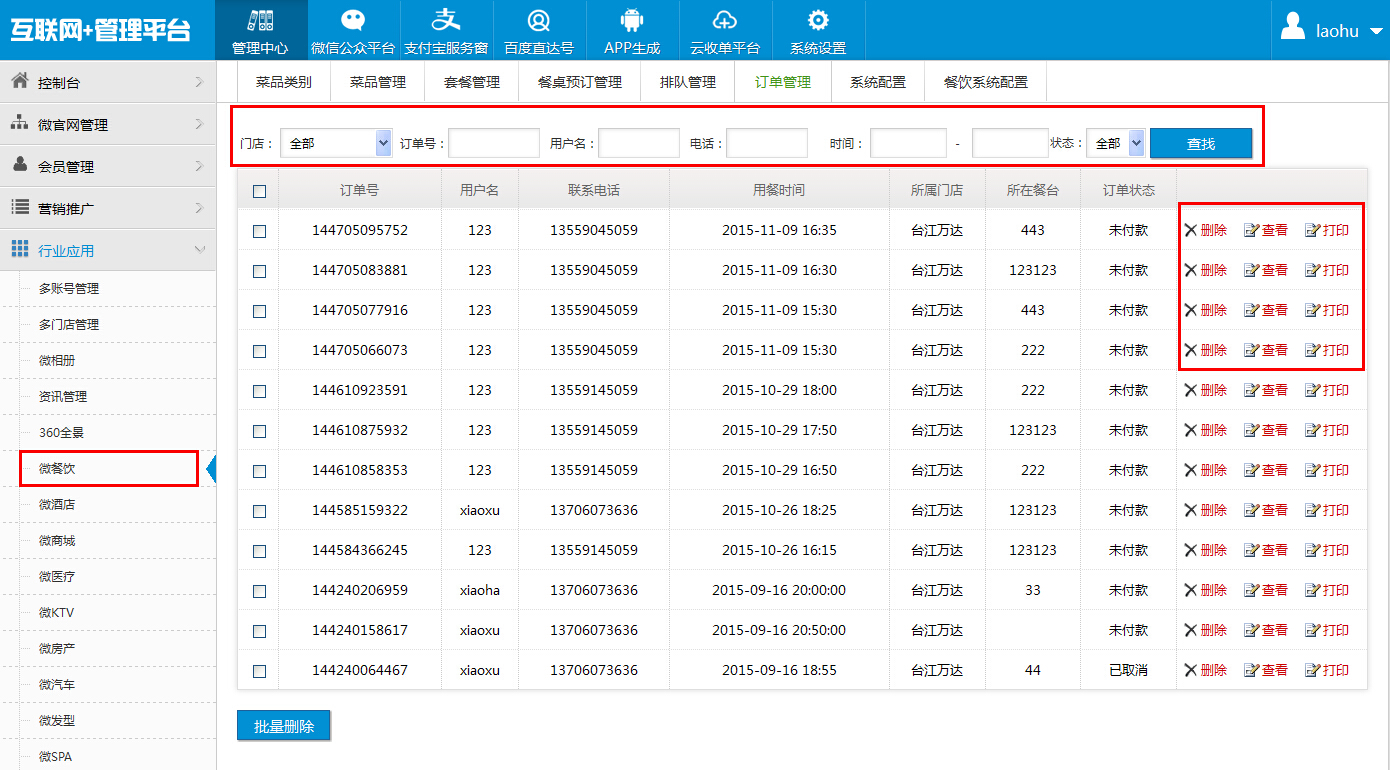Print order 144240064467
Screen dimensions: 1390x770
point(1327,670)
